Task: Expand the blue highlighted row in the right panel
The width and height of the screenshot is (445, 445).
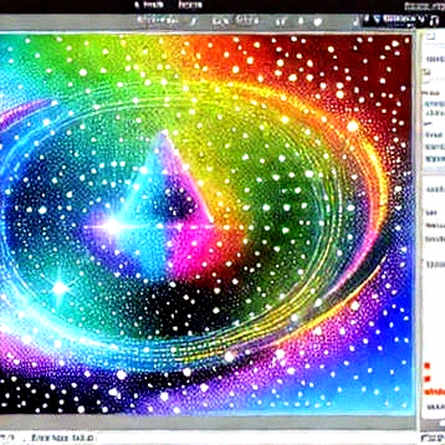Action: [x=434, y=104]
